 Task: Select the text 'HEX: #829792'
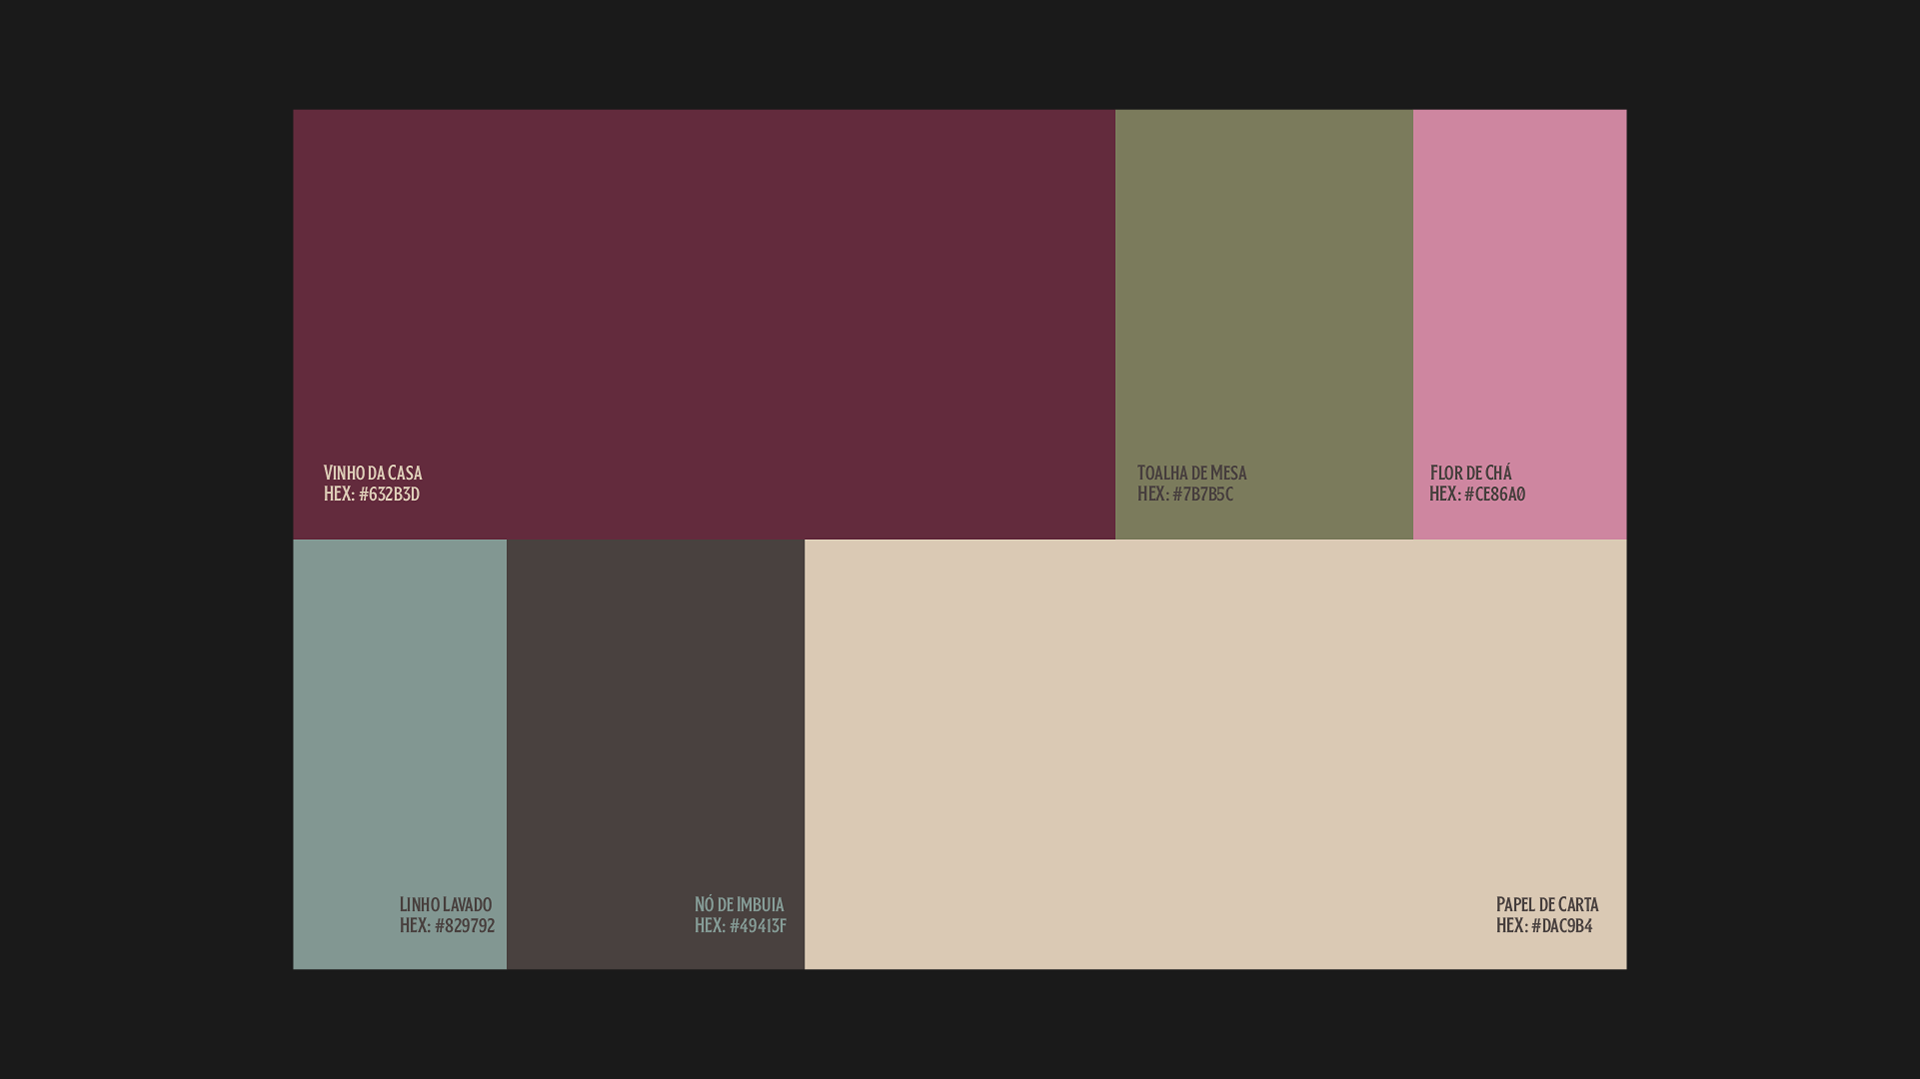447,926
